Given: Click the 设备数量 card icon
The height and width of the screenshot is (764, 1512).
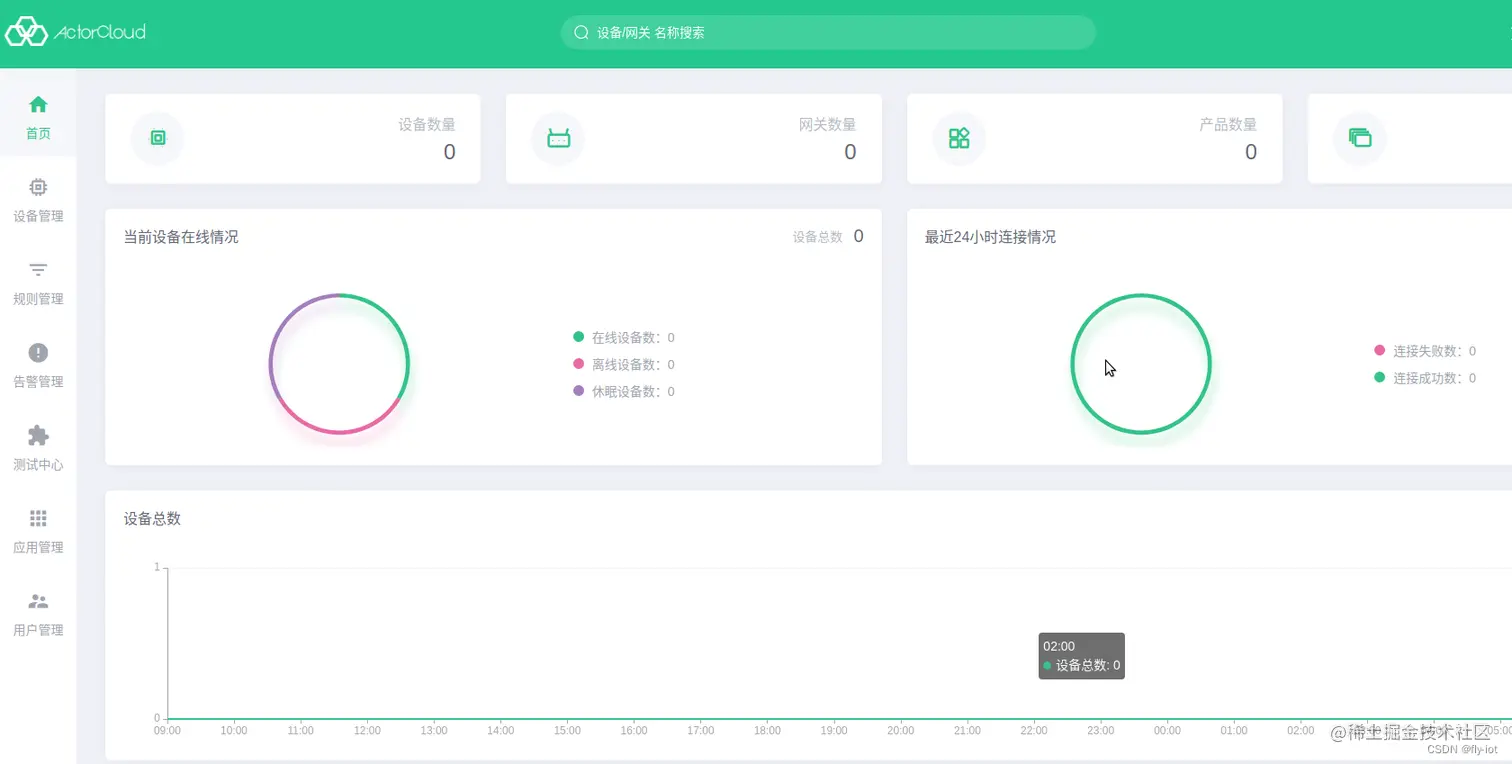Looking at the screenshot, I should click(x=157, y=138).
